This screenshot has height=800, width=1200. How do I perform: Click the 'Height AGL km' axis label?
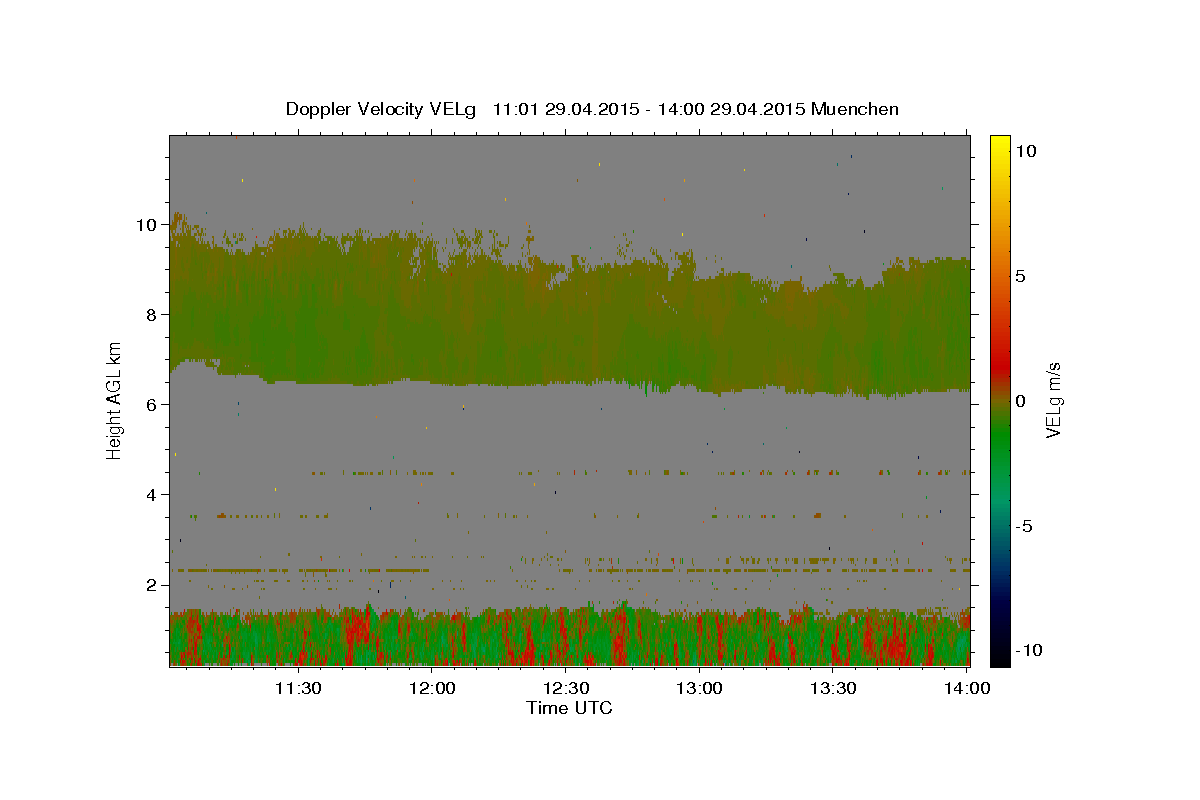click(x=115, y=400)
